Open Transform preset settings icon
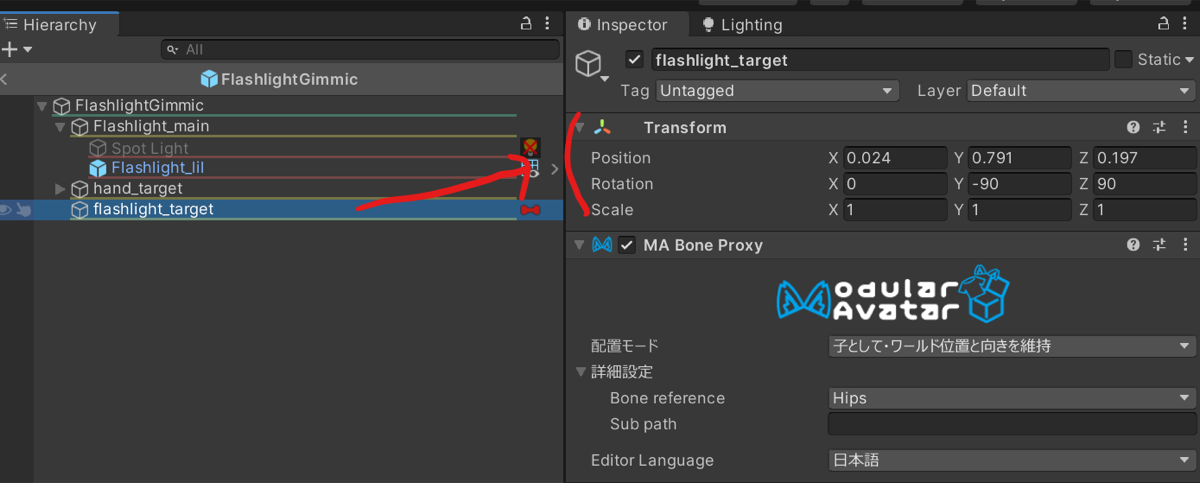 click(1160, 128)
